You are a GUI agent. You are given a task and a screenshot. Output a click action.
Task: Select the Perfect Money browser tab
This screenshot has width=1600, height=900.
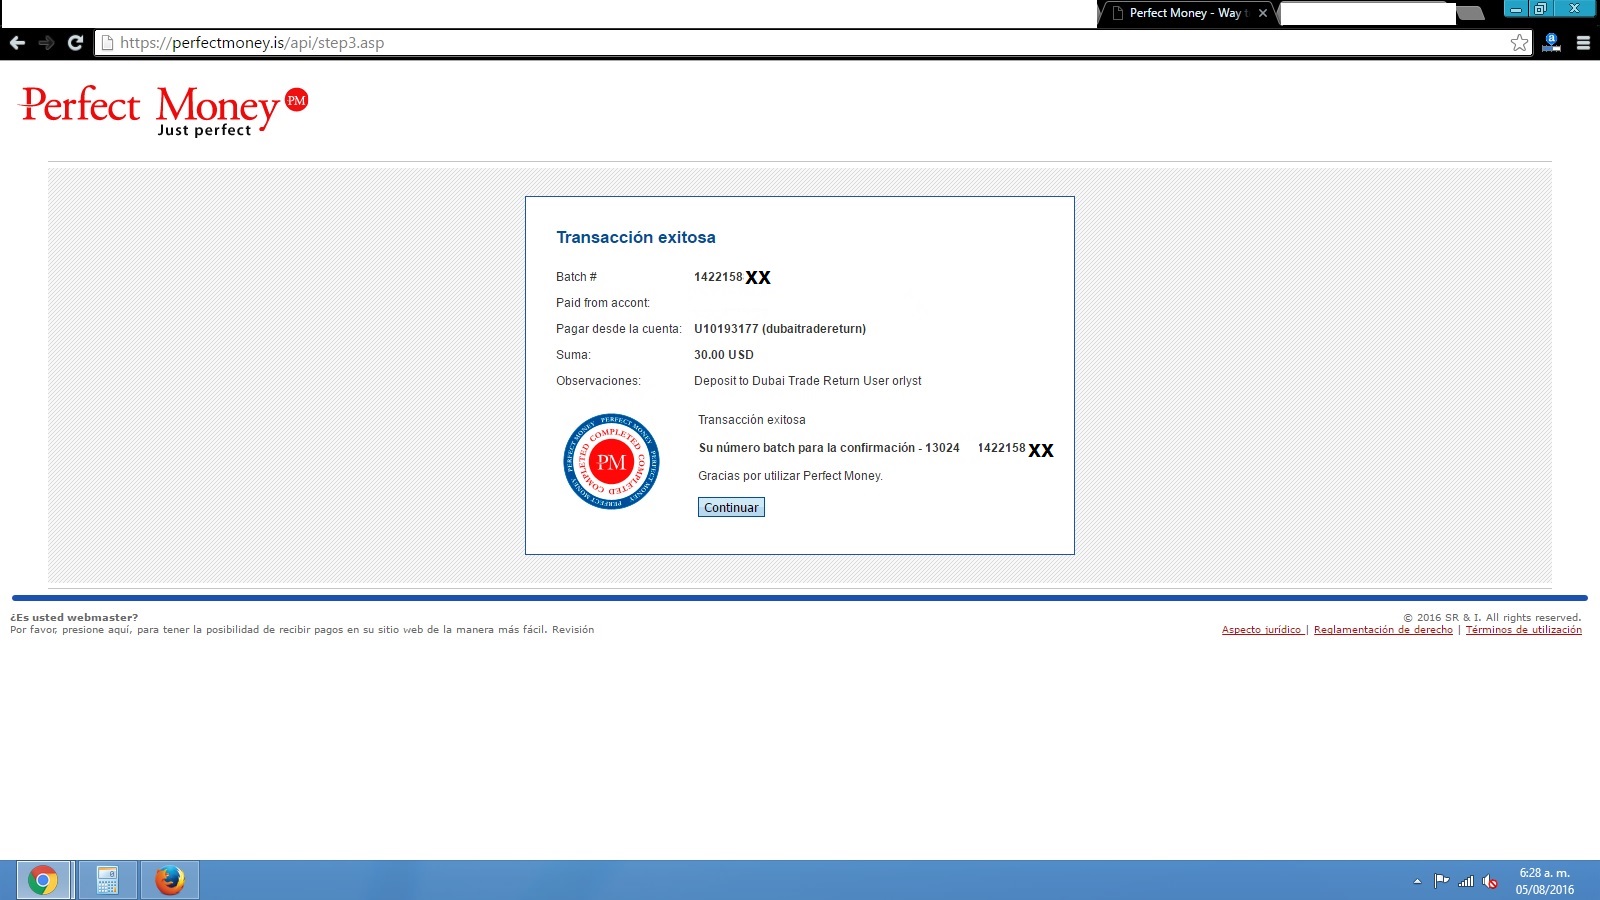[1183, 13]
